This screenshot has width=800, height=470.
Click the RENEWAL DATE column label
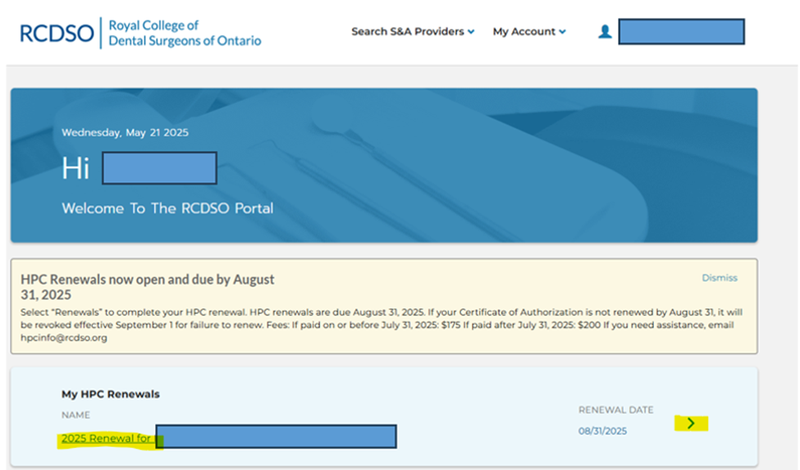616,410
